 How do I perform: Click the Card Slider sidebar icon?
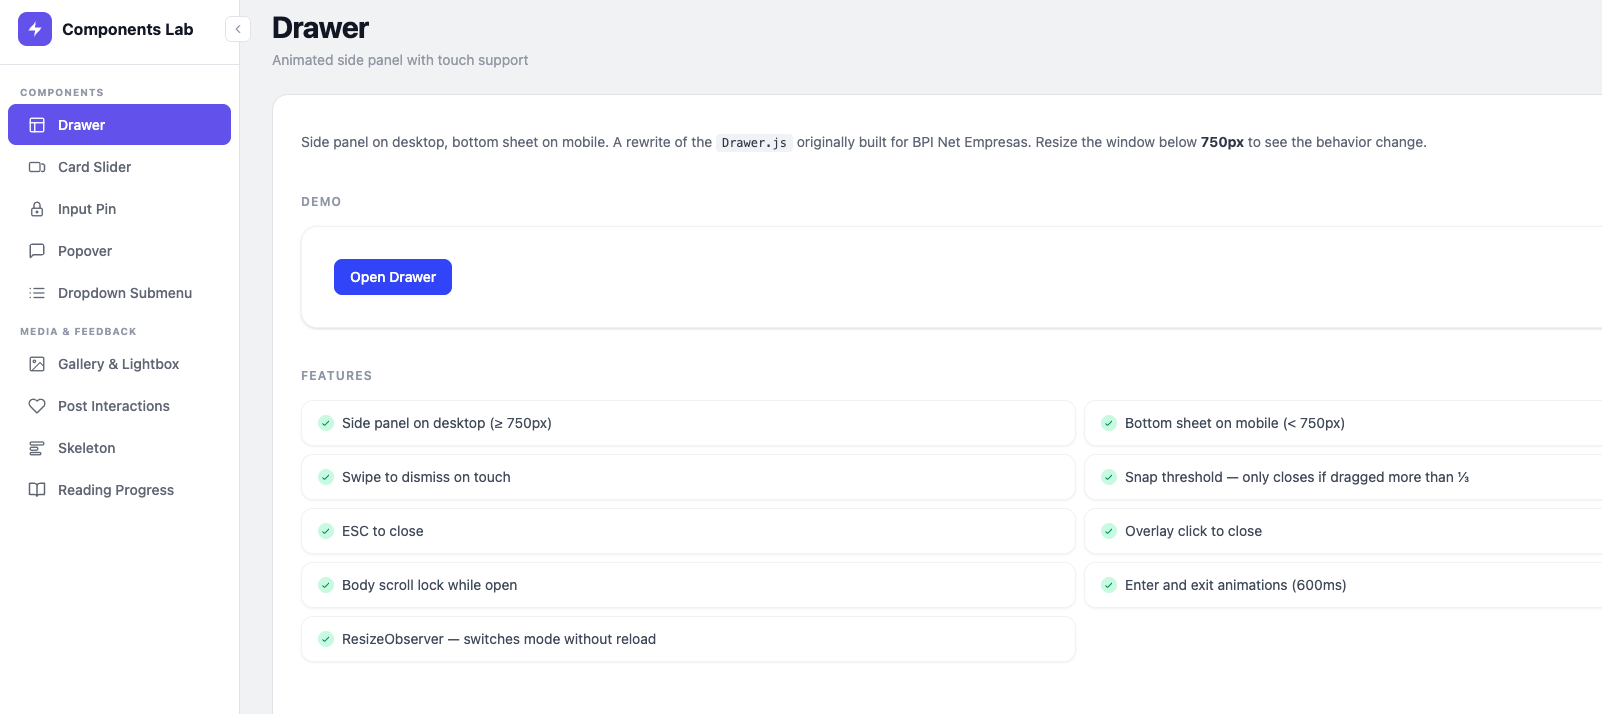[37, 167]
